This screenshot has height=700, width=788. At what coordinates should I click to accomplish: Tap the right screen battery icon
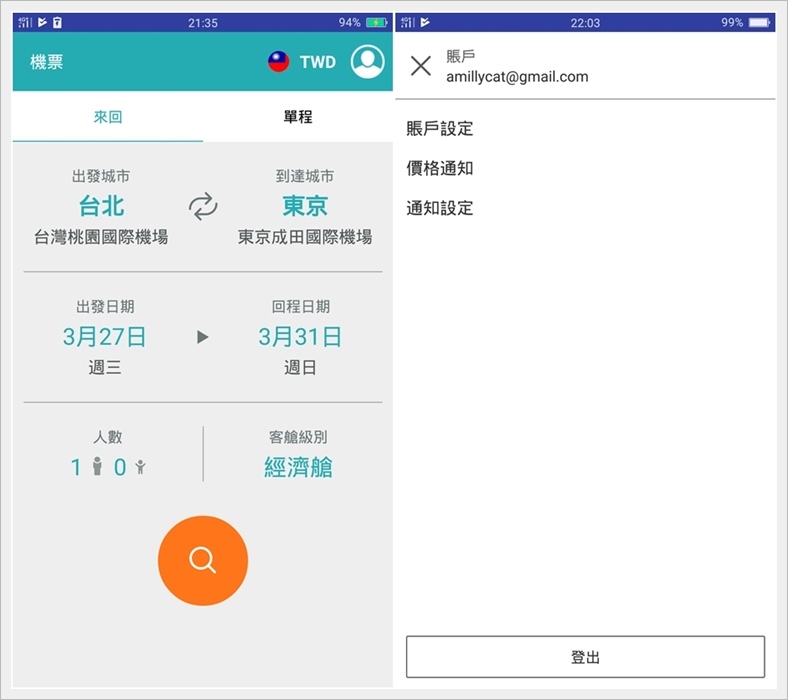(759, 23)
